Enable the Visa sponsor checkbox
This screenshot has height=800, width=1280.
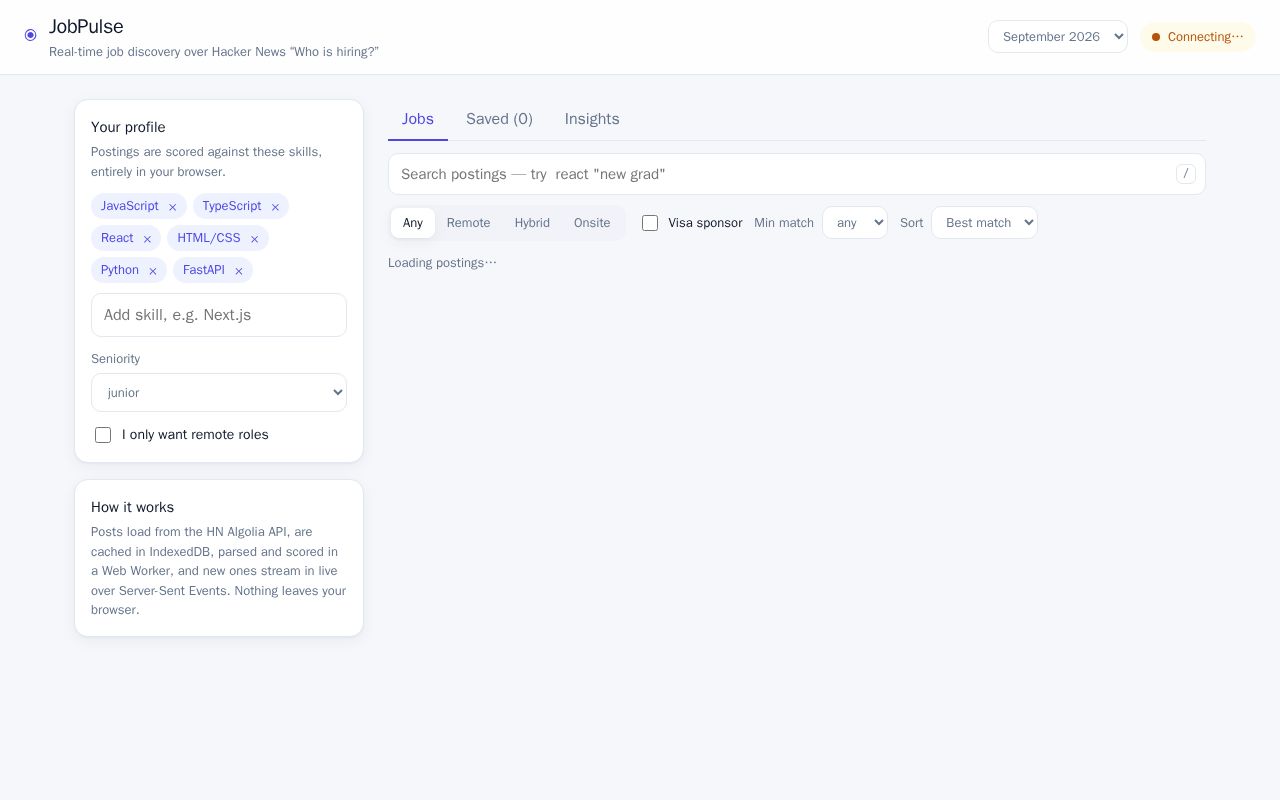(x=650, y=223)
